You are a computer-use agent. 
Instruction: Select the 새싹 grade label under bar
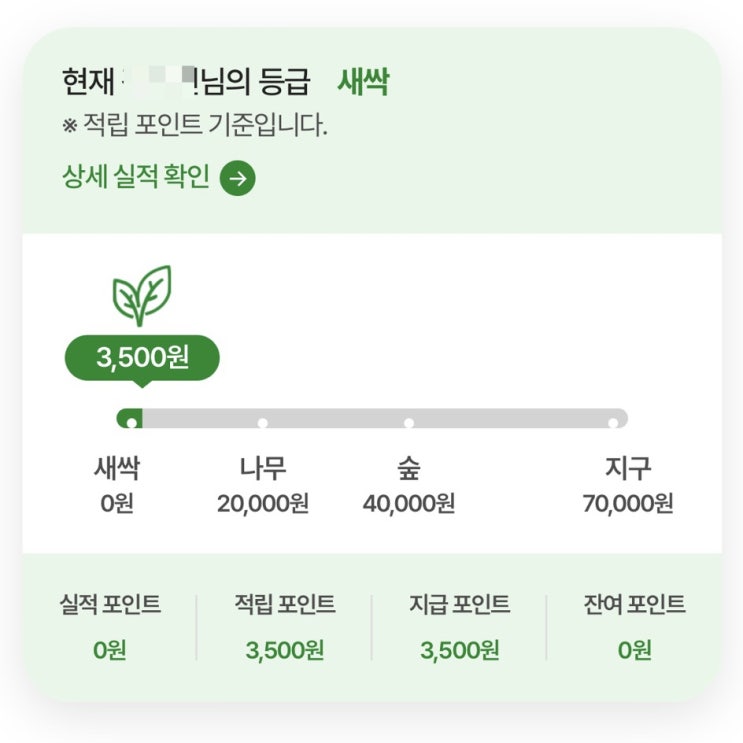point(117,467)
